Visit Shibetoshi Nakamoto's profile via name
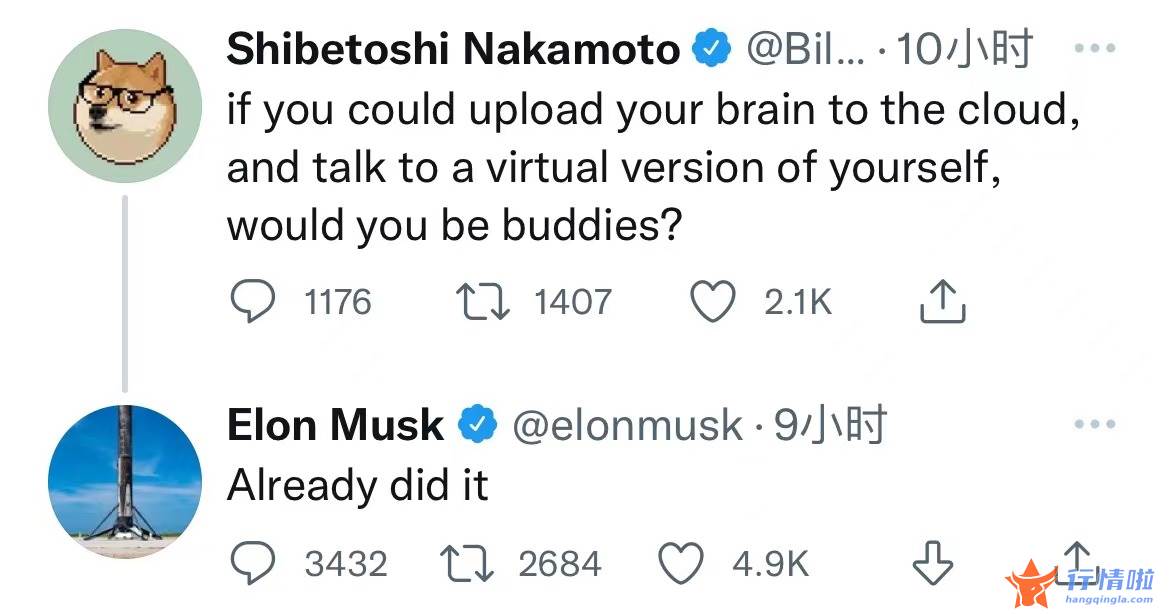This screenshot has height=614, width=1170. click(x=454, y=49)
